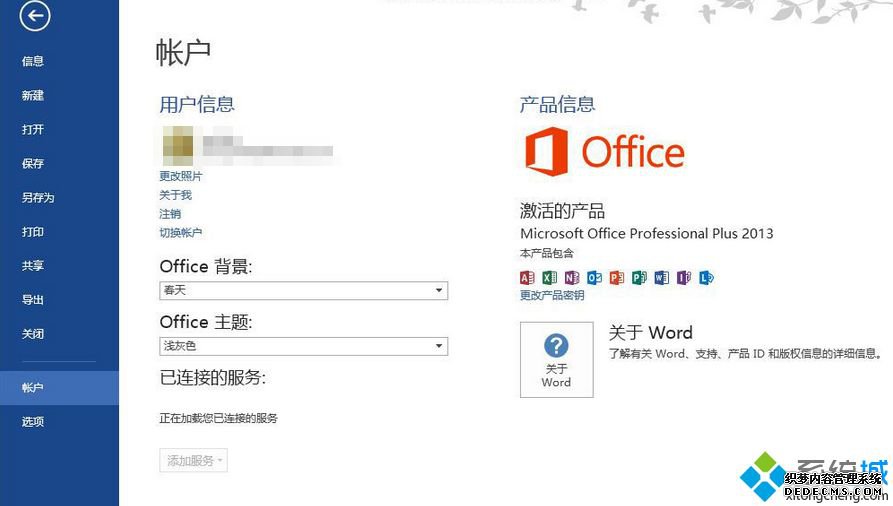Click 保存 in the left menu

click(33, 164)
